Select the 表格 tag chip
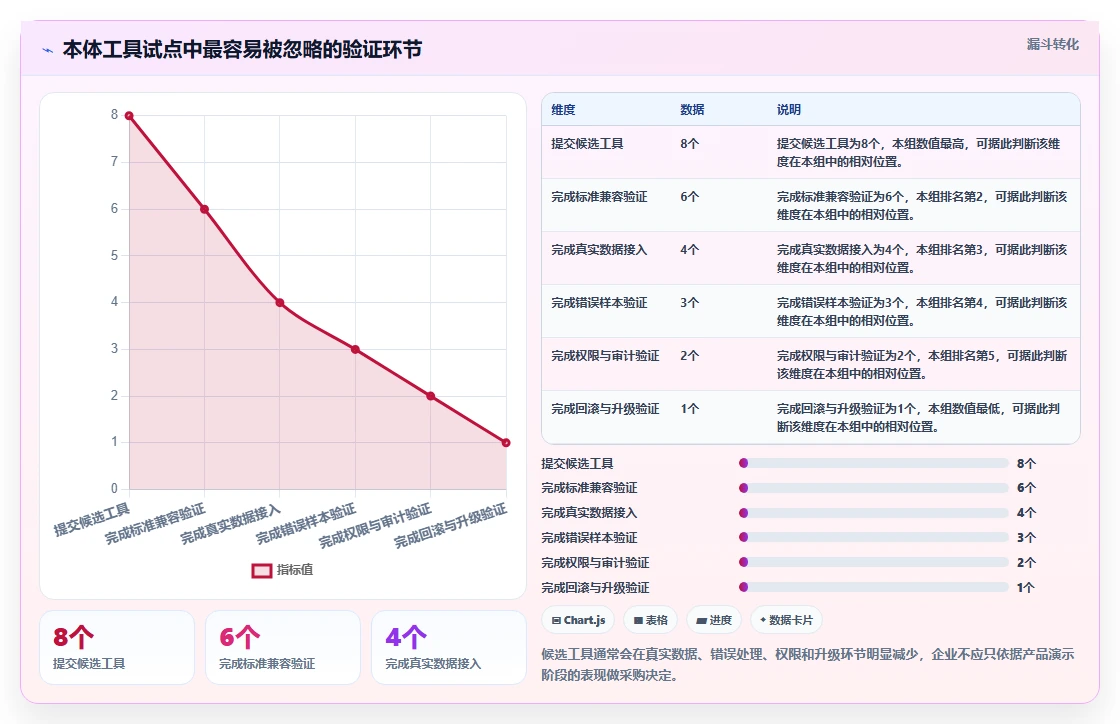 [650, 620]
